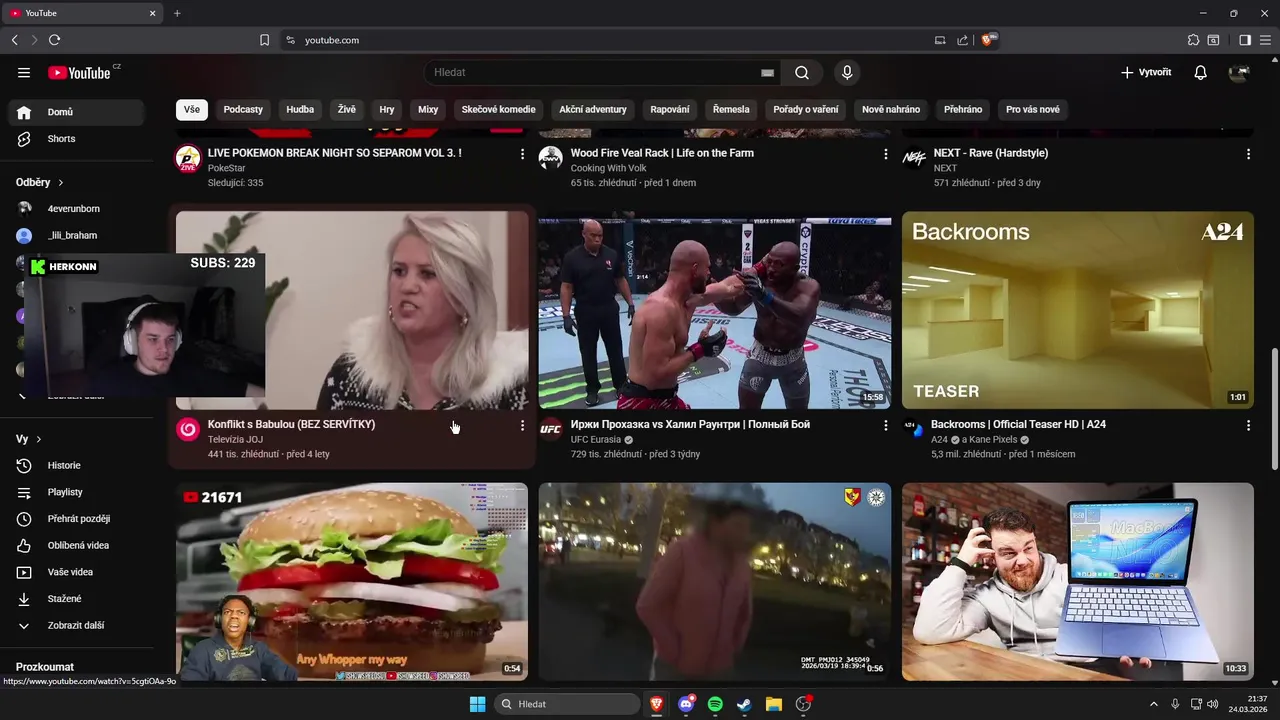Image resolution: width=1280 pixels, height=720 pixels.
Task: Open options menu for LIVE POKEMON BREAK NIGHT video
Action: click(x=522, y=154)
